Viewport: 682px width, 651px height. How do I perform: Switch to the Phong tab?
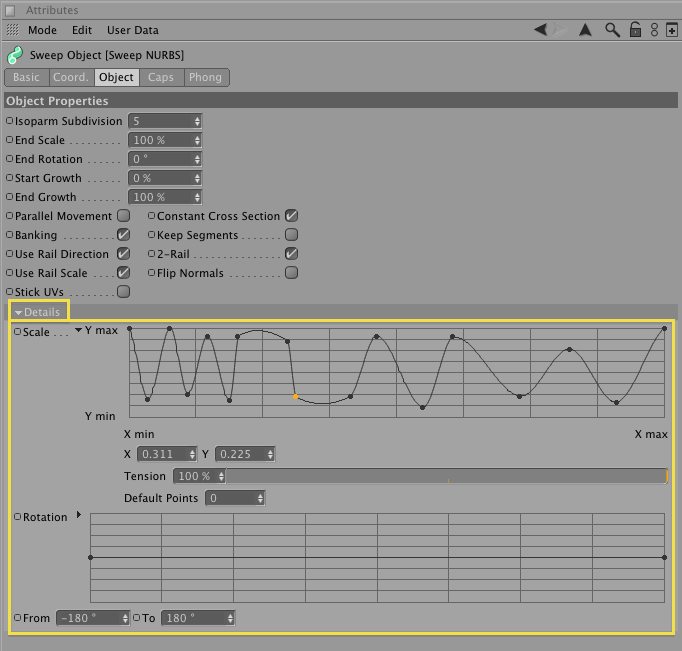(205, 77)
